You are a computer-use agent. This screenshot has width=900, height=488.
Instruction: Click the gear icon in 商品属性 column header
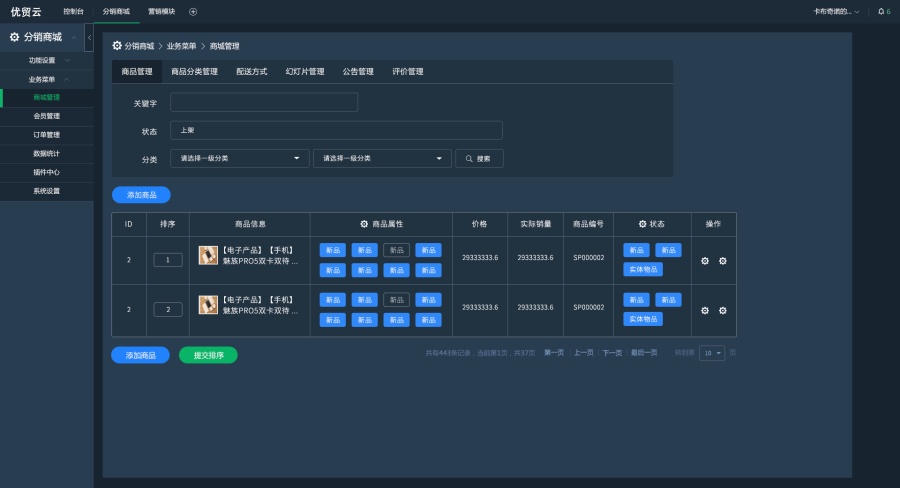364,224
